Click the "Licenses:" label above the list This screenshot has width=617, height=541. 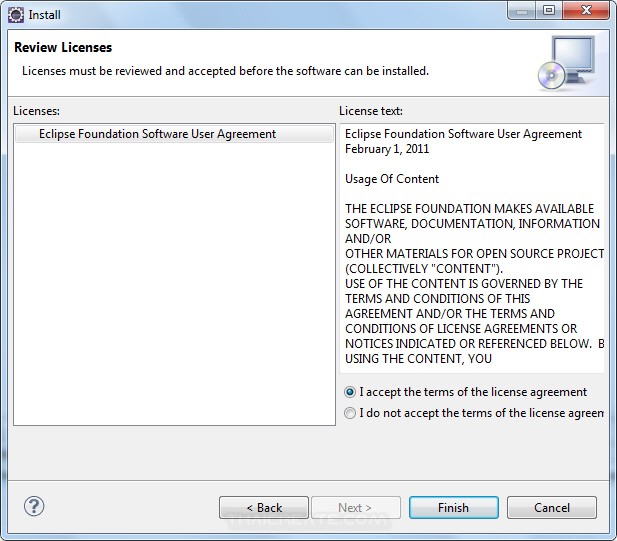[37, 111]
